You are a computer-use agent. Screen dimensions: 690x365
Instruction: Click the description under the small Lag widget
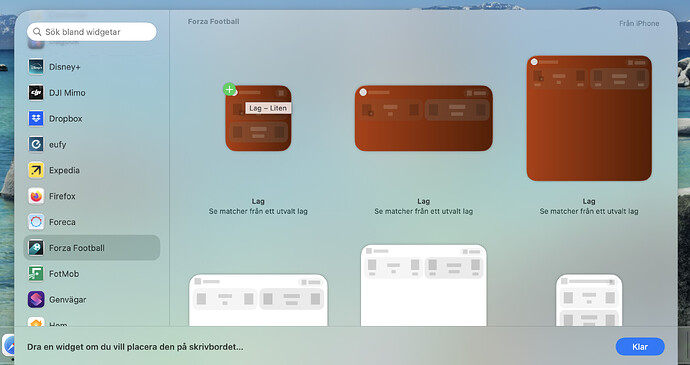point(258,211)
